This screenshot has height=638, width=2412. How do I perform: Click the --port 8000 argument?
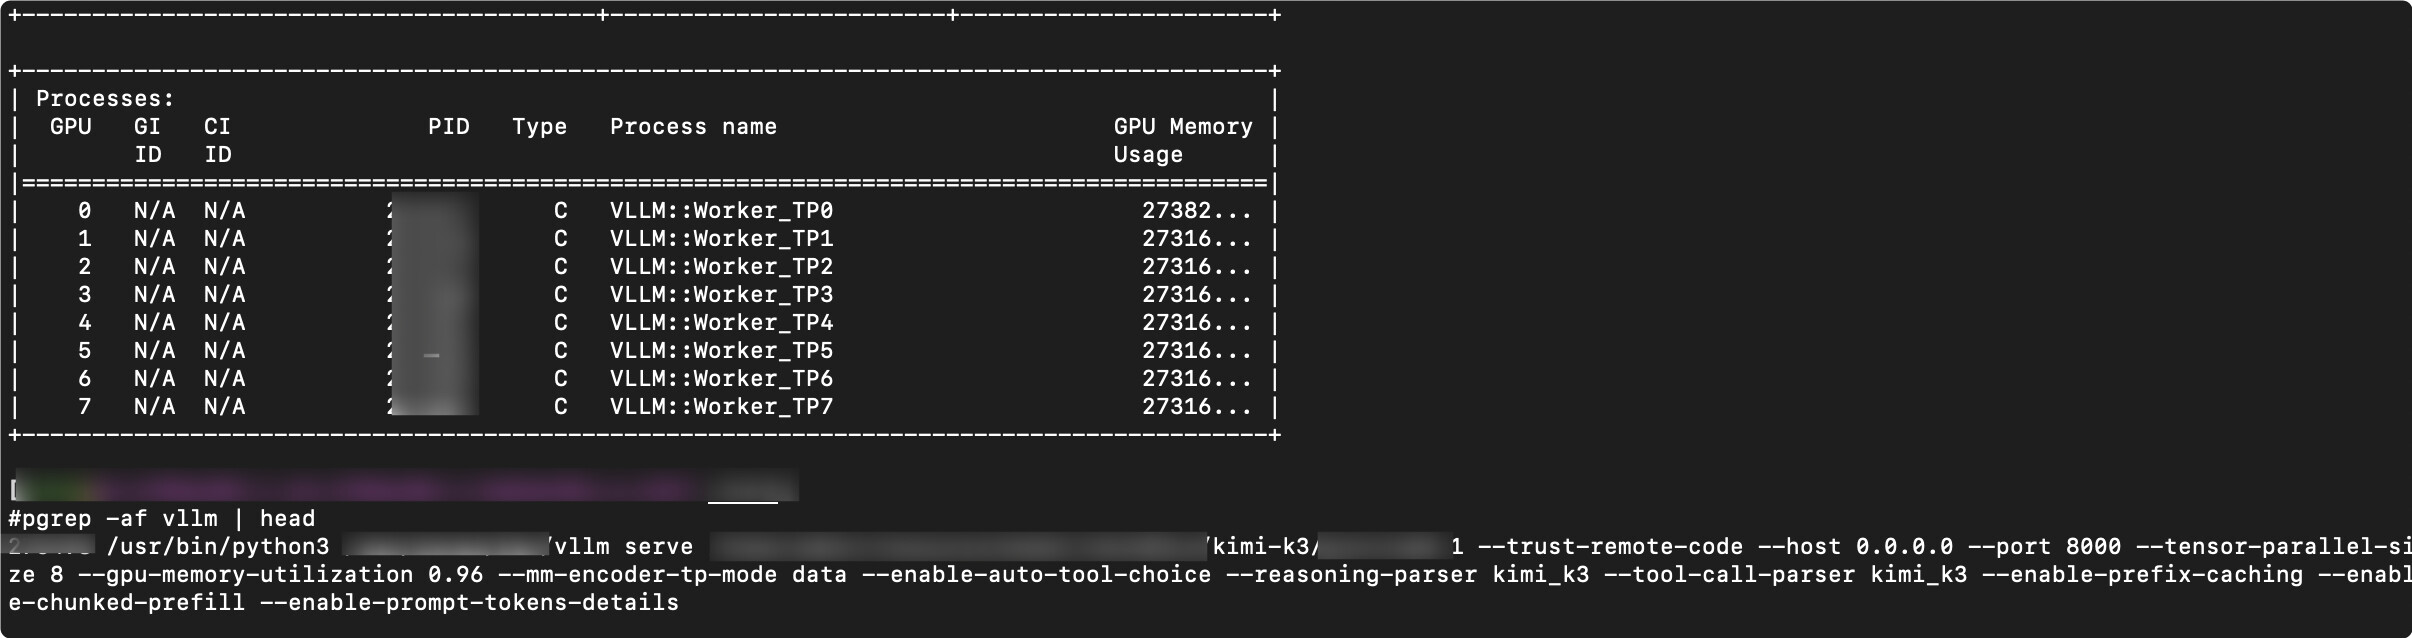2045,547
